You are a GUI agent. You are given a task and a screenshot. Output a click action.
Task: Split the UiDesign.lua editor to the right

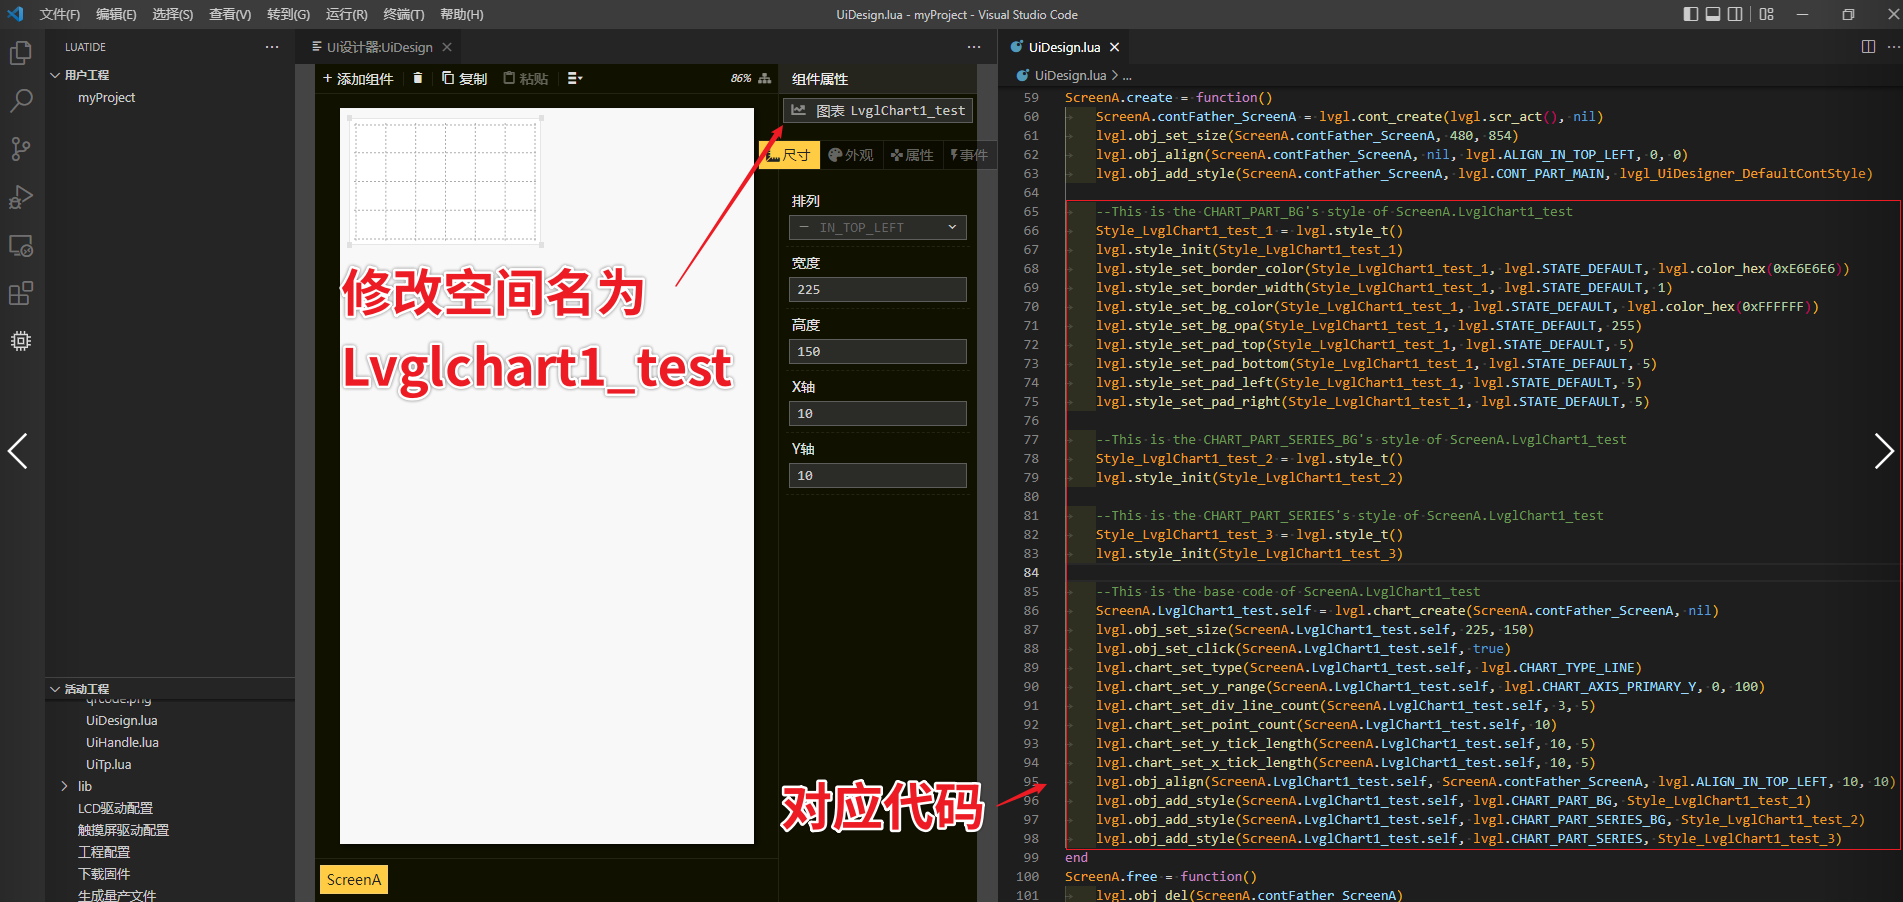pos(1868,47)
